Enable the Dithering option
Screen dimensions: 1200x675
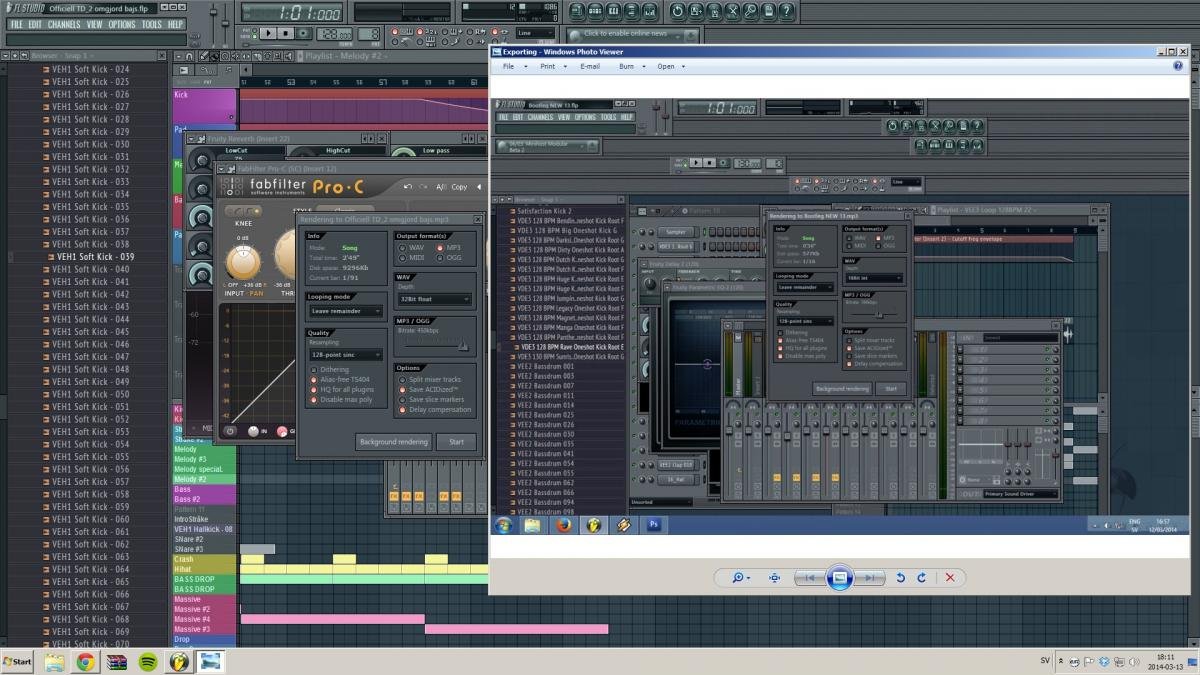(329, 369)
